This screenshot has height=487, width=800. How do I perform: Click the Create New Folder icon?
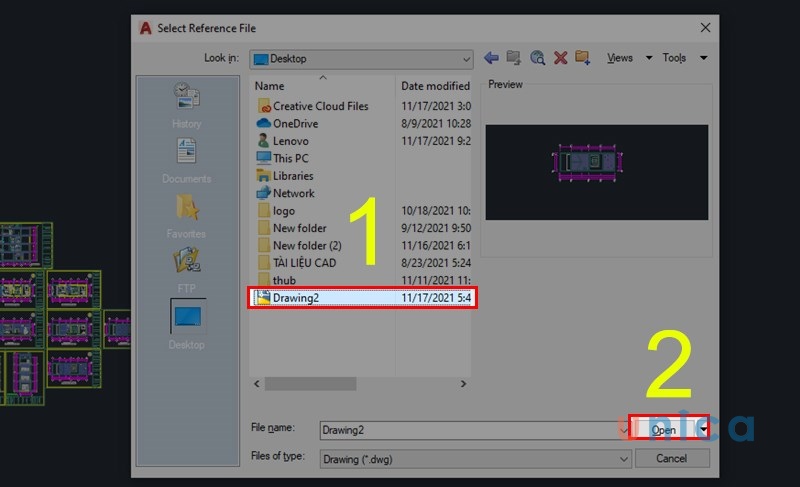[583, 58]
